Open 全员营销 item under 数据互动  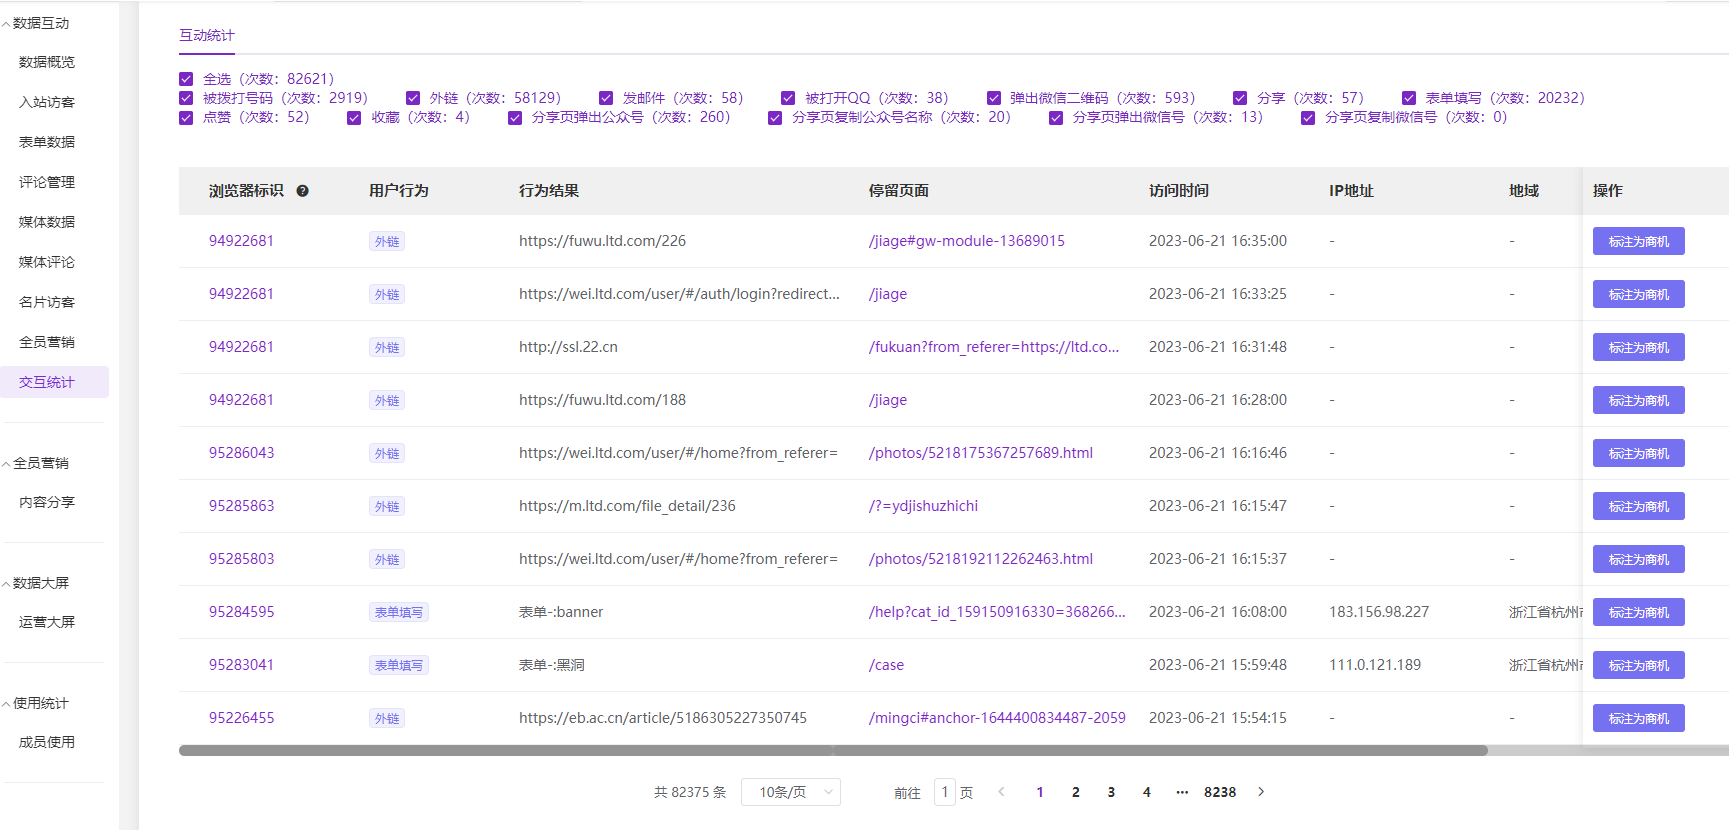(x=47, y=342)
